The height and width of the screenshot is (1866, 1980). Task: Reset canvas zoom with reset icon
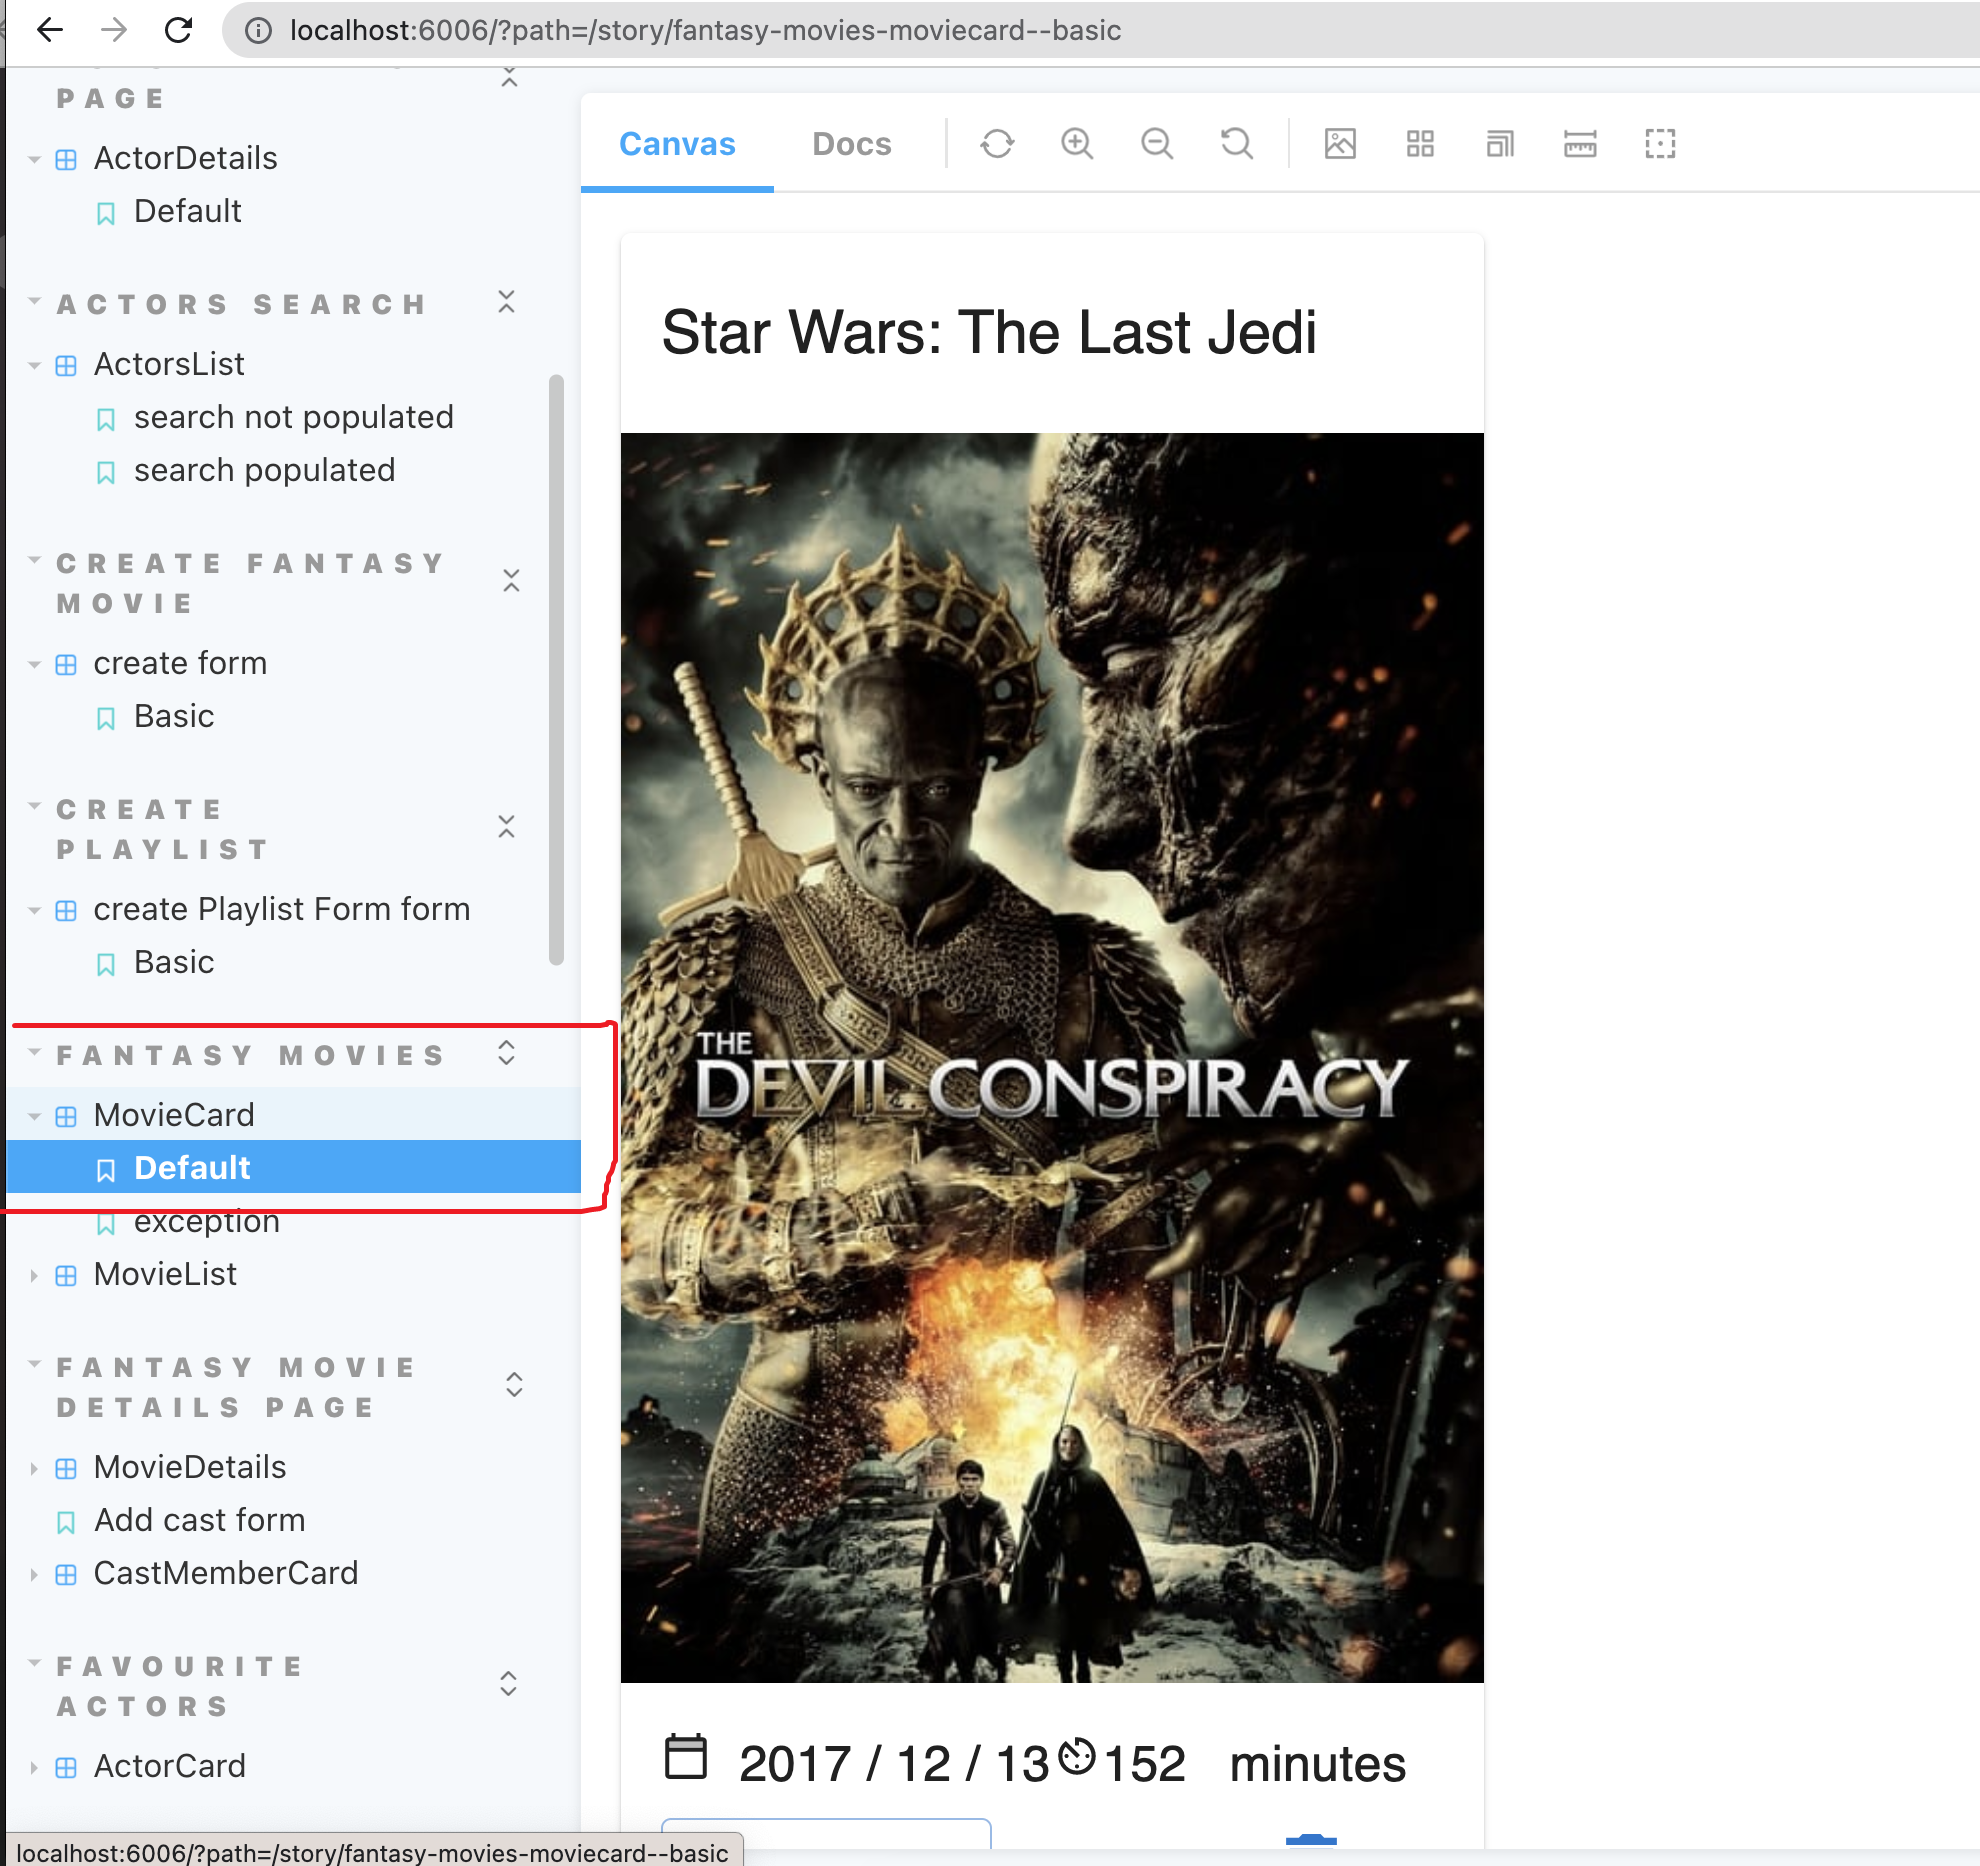click(1237, 144)
